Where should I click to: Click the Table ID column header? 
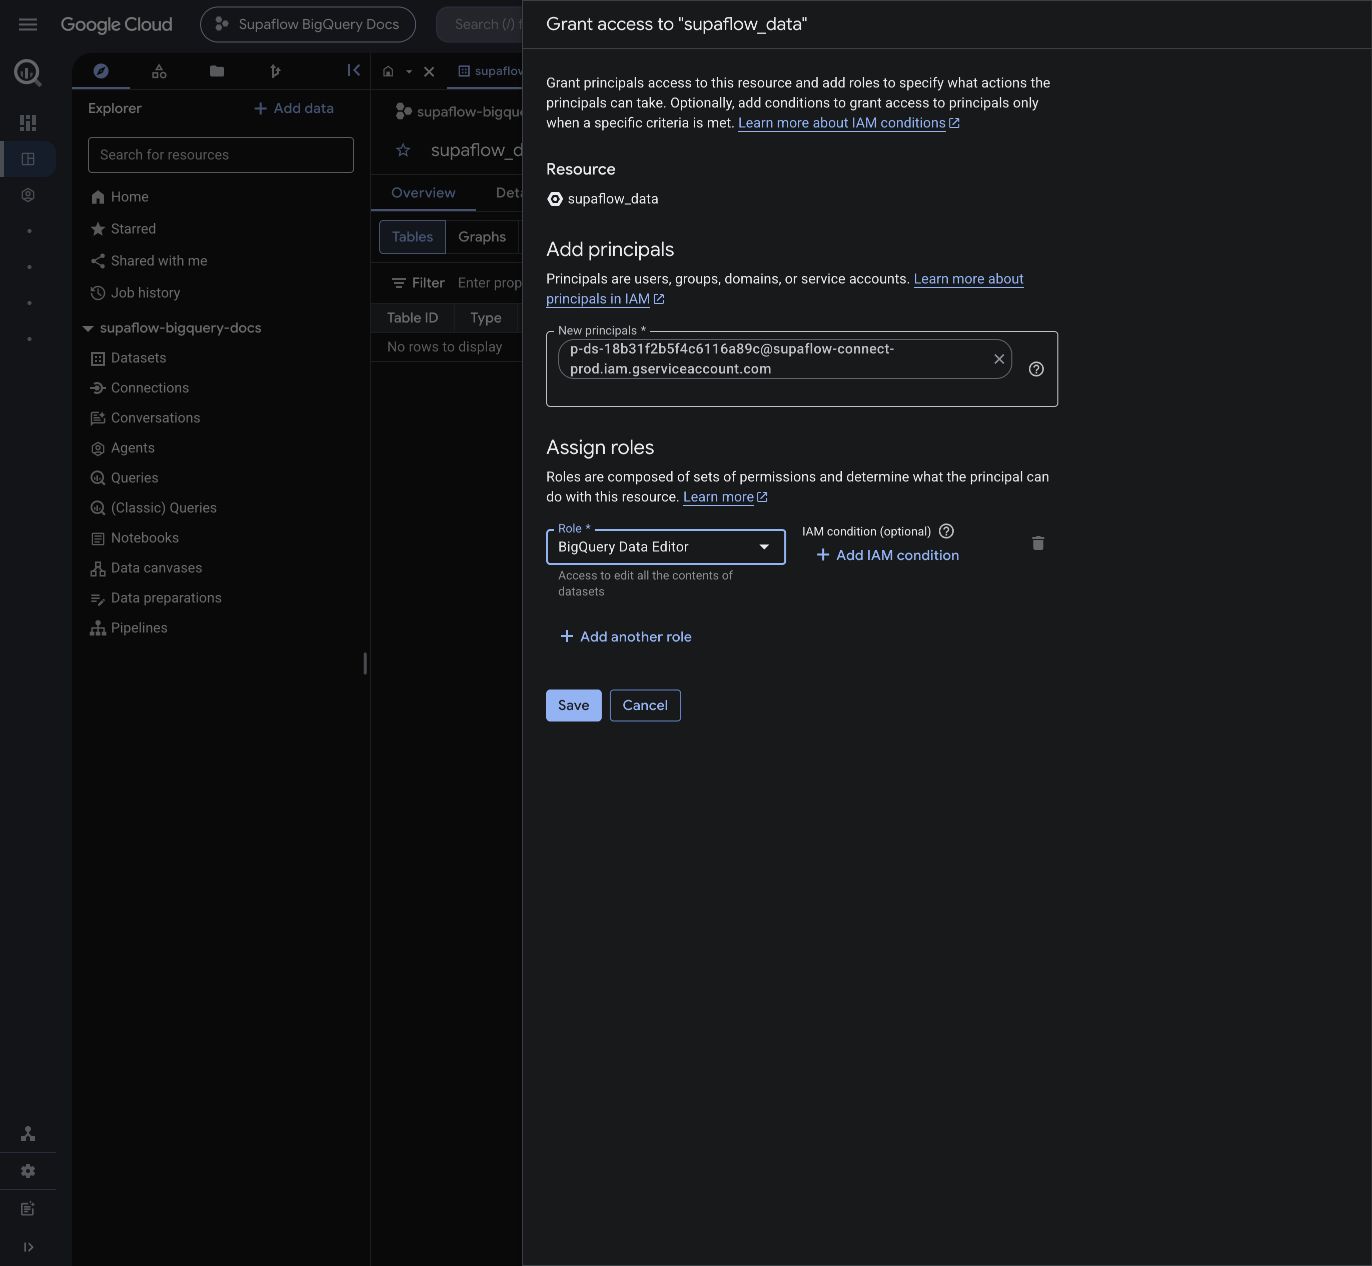[x=412, y=318]
